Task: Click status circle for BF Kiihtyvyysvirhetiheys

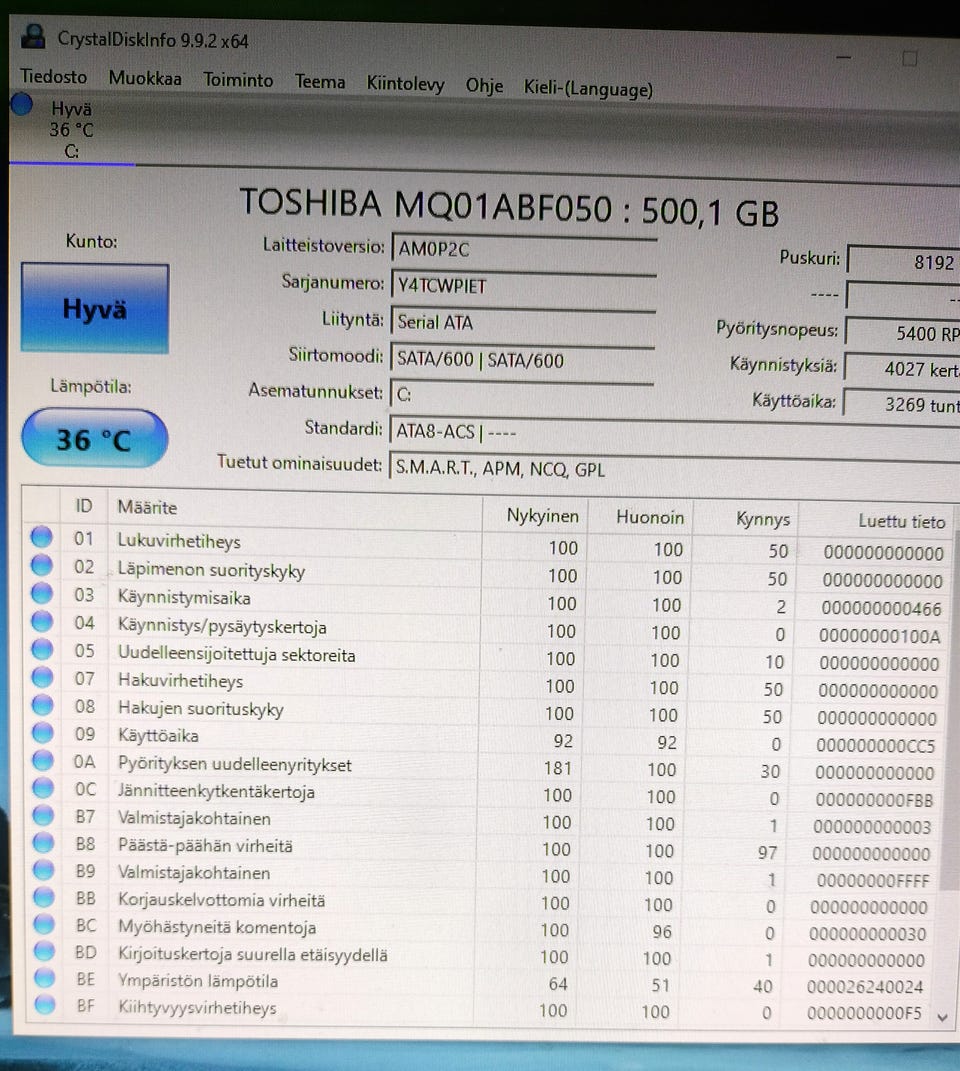Action: [45, 1004]
